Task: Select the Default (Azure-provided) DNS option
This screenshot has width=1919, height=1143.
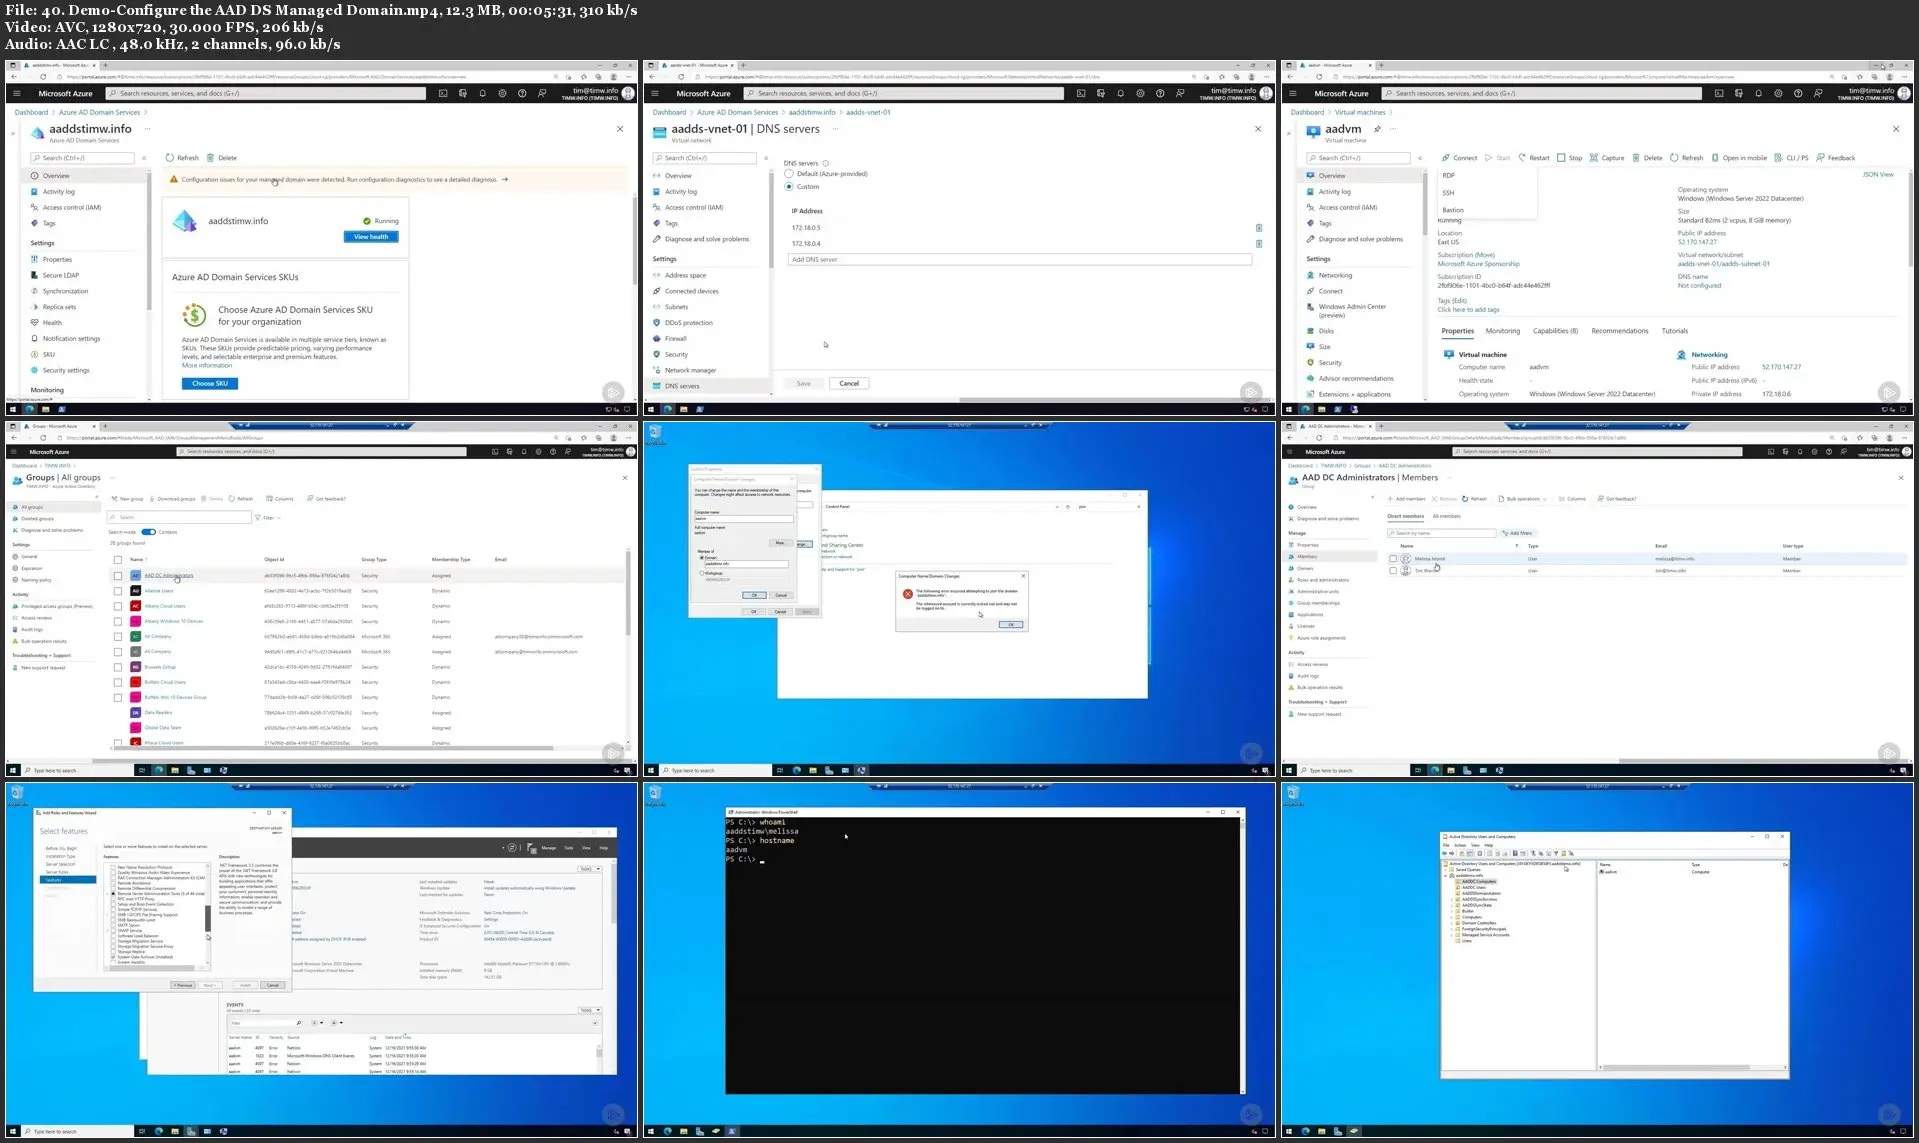Action: pyautogui.click(x=789, y=174)
